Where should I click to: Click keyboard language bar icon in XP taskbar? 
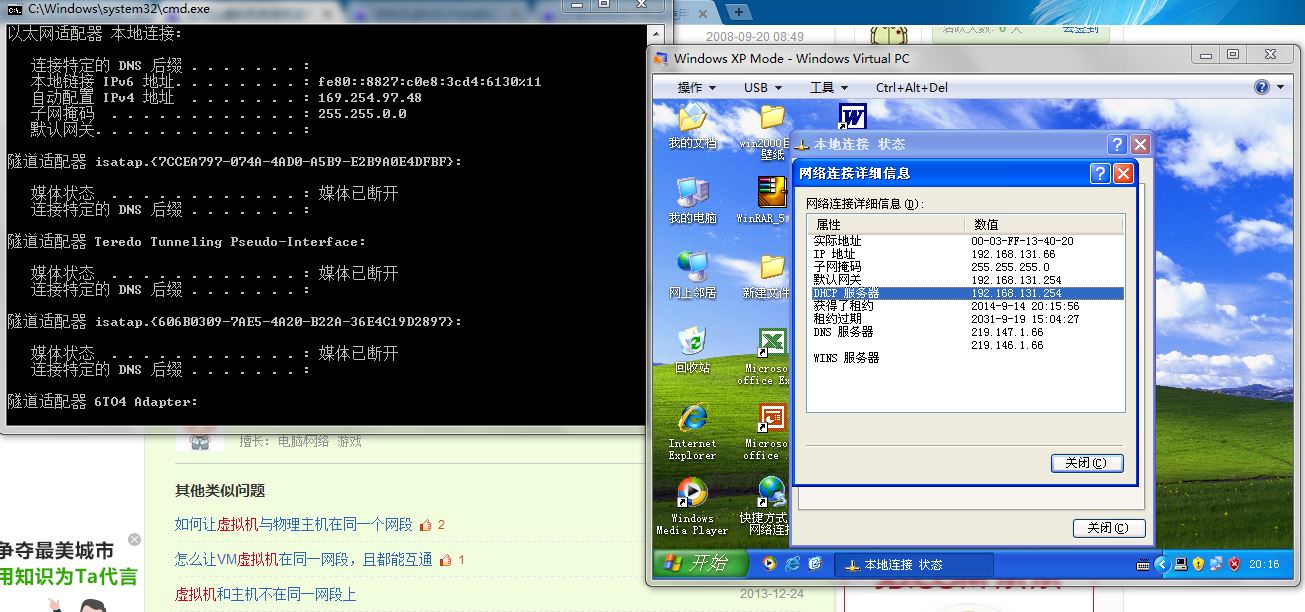(x=1142, y=564)
